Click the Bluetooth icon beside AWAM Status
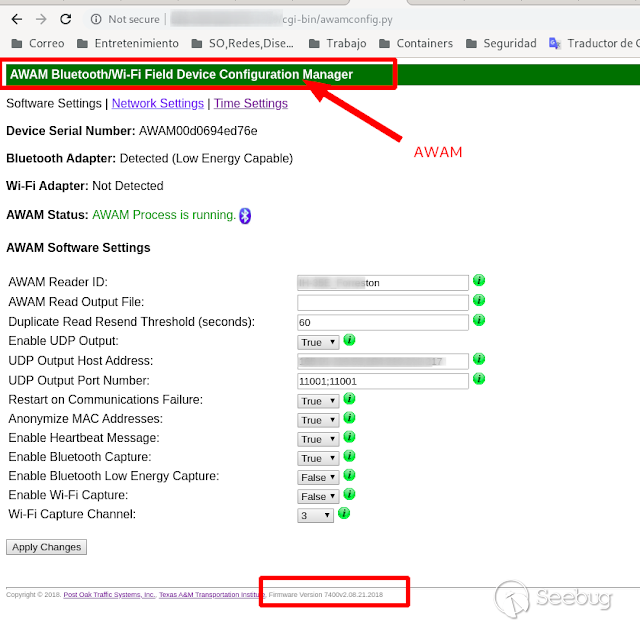 (245, 216)
